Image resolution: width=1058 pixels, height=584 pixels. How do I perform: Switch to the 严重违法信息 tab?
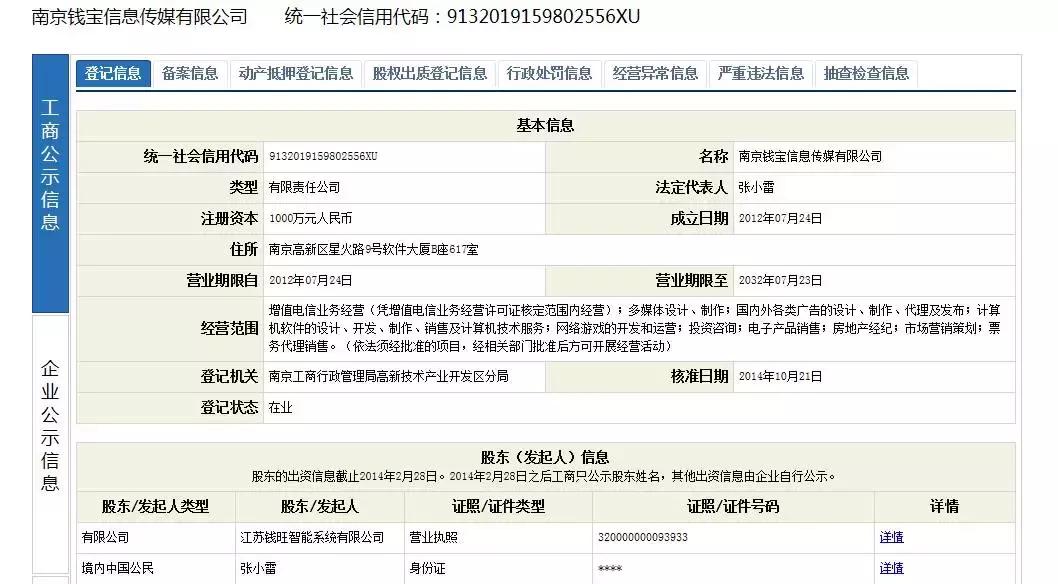tap(760, 73)
